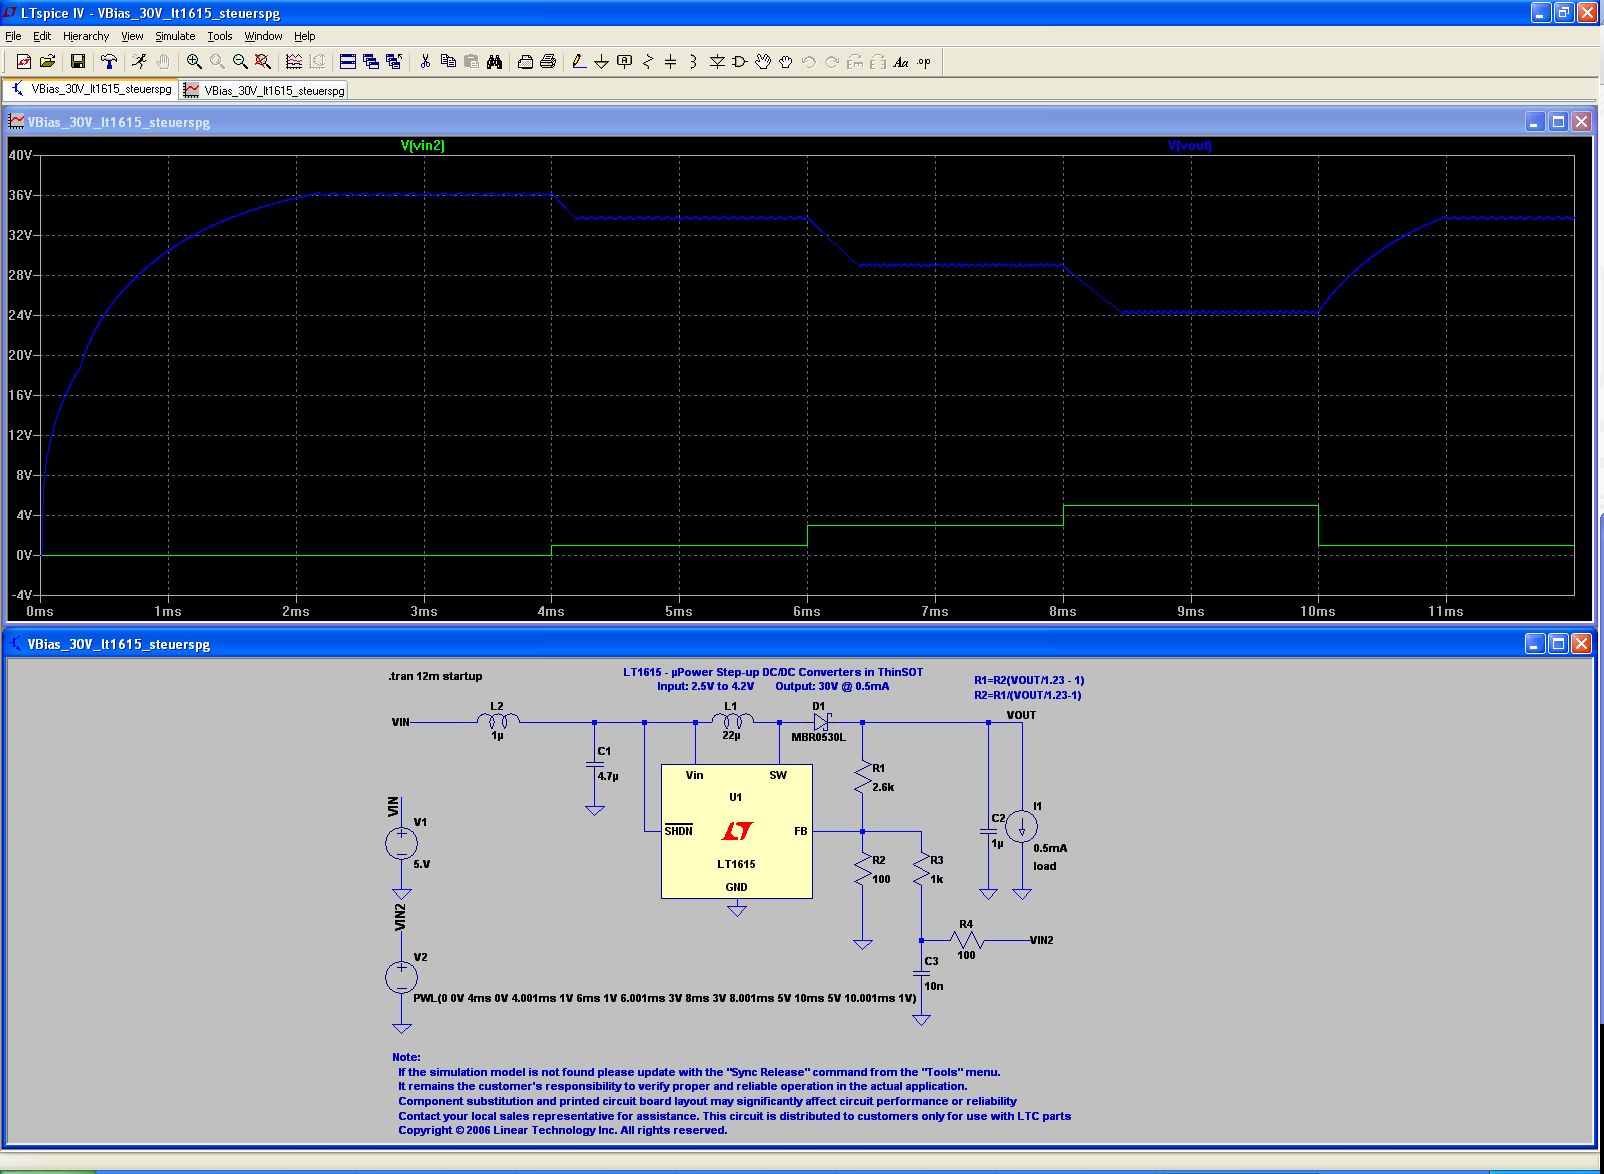
Task: Open the Control Panel hammer icon
Action: 109,62
